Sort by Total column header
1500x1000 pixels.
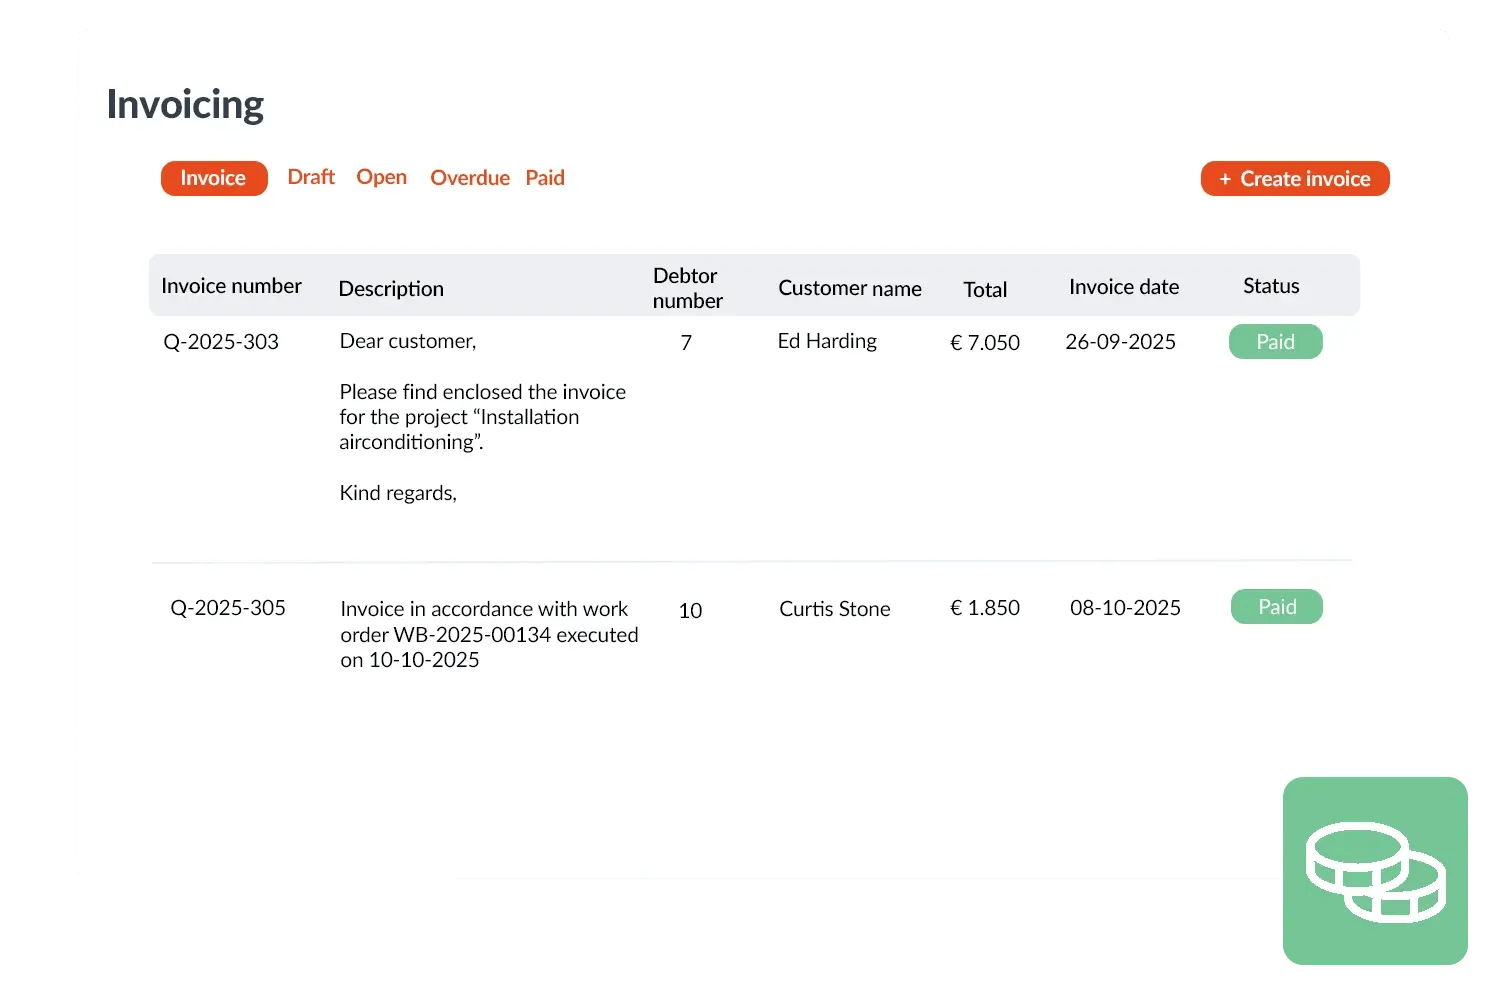[x=984, y=290]
